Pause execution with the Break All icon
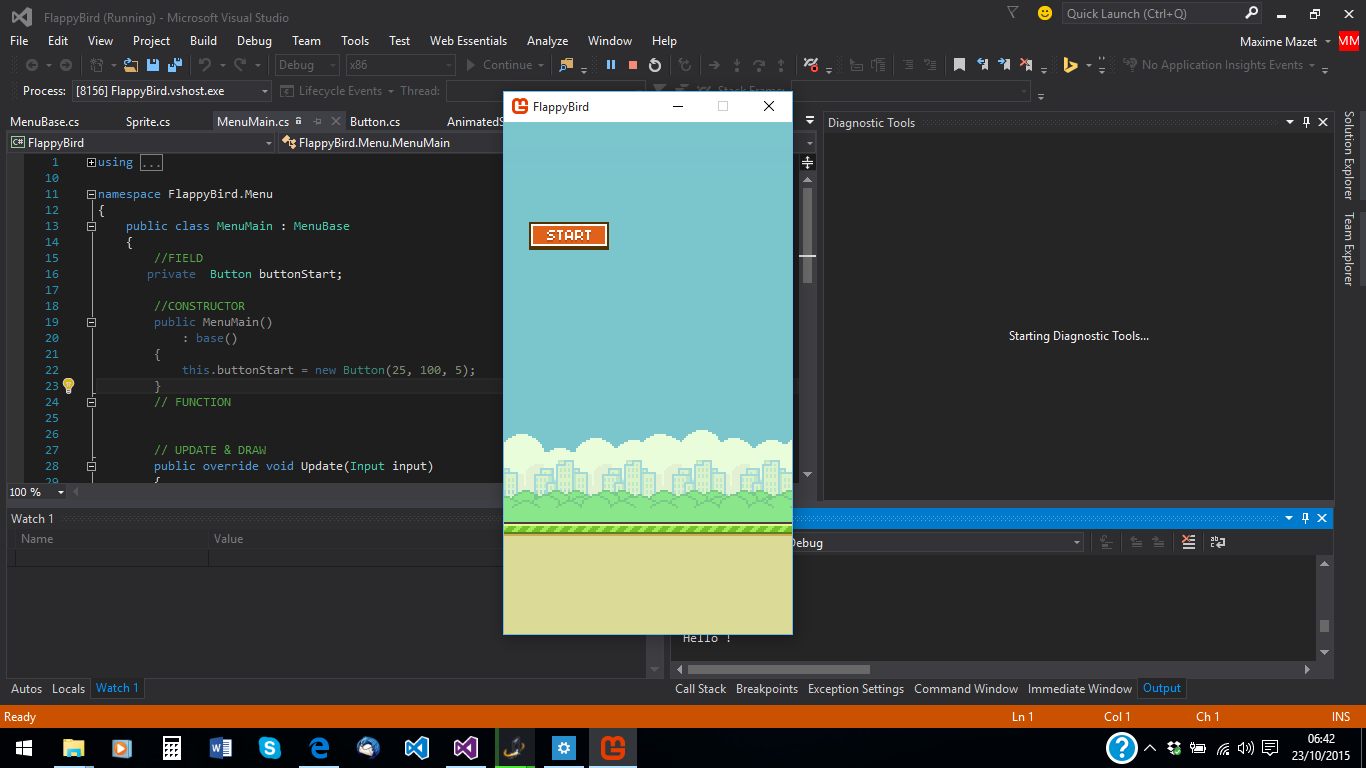Screen dimensions: 1366x768 [x=611, y=63]
